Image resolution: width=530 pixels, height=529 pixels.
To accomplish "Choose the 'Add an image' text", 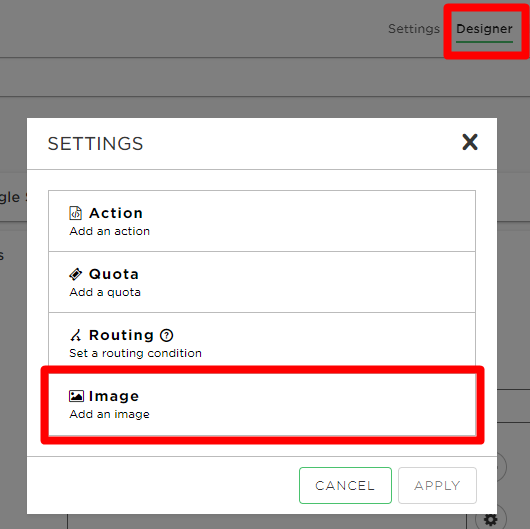I will (x=109, y=414).
